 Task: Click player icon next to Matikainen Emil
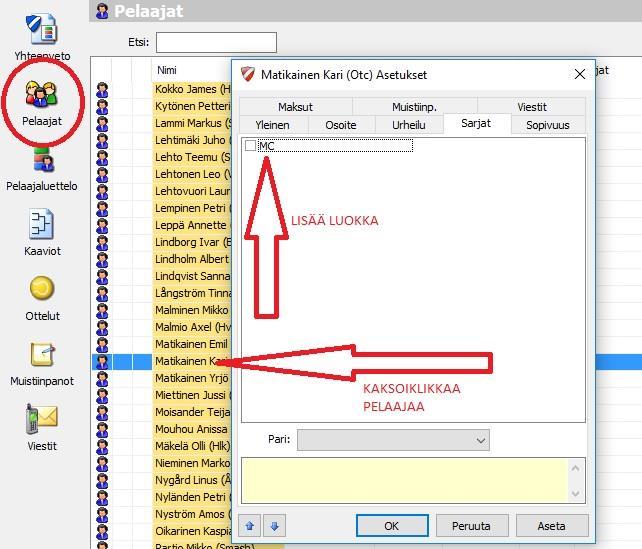pyautogui.click(x=102, y=344)
